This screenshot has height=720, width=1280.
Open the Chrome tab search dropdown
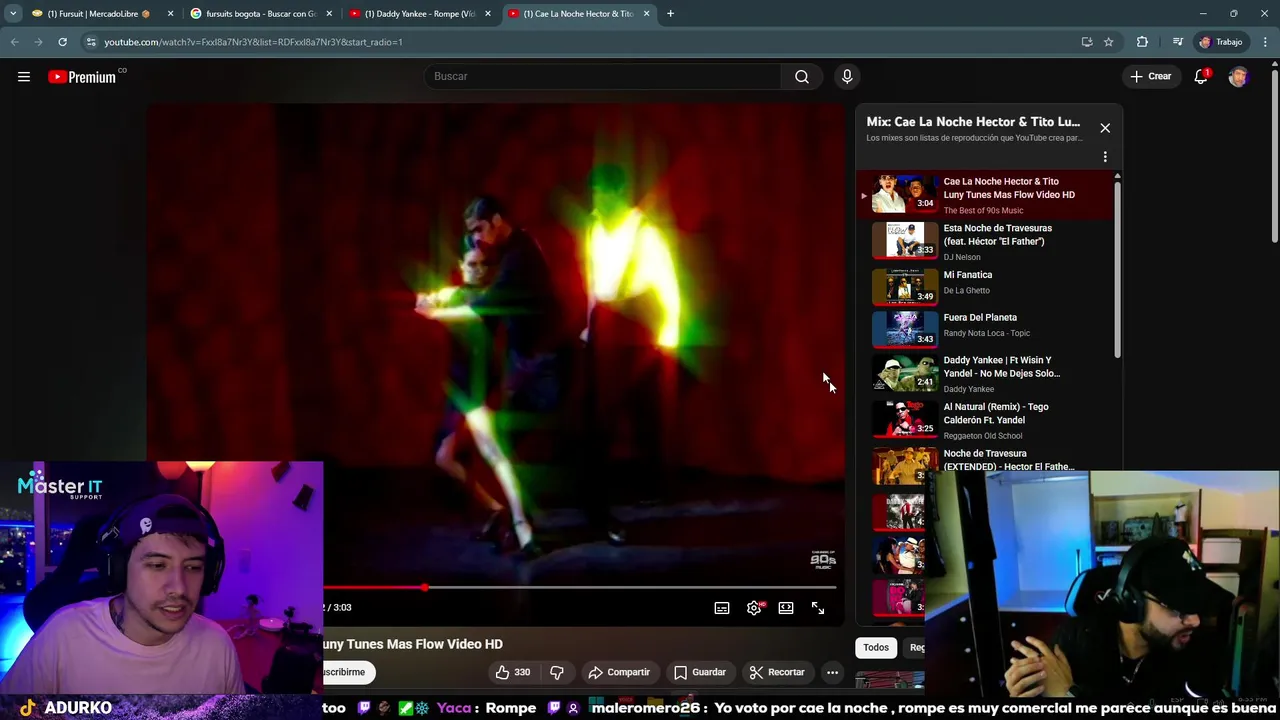(12, 14)
